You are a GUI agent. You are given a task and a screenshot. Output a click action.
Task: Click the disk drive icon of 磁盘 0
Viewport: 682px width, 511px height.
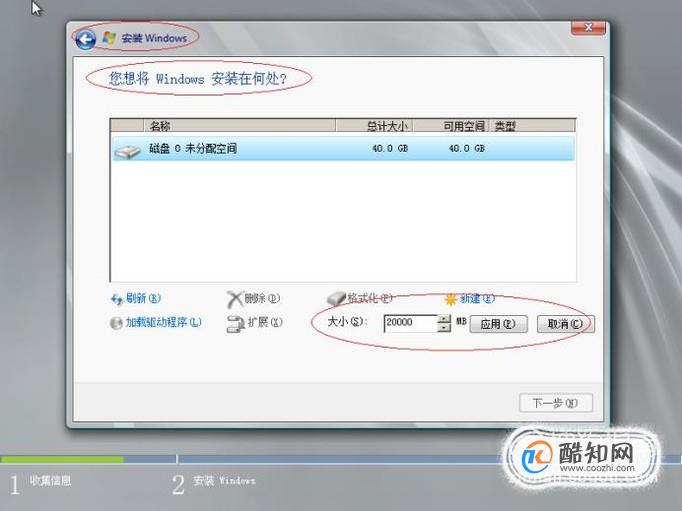[127, 150]
